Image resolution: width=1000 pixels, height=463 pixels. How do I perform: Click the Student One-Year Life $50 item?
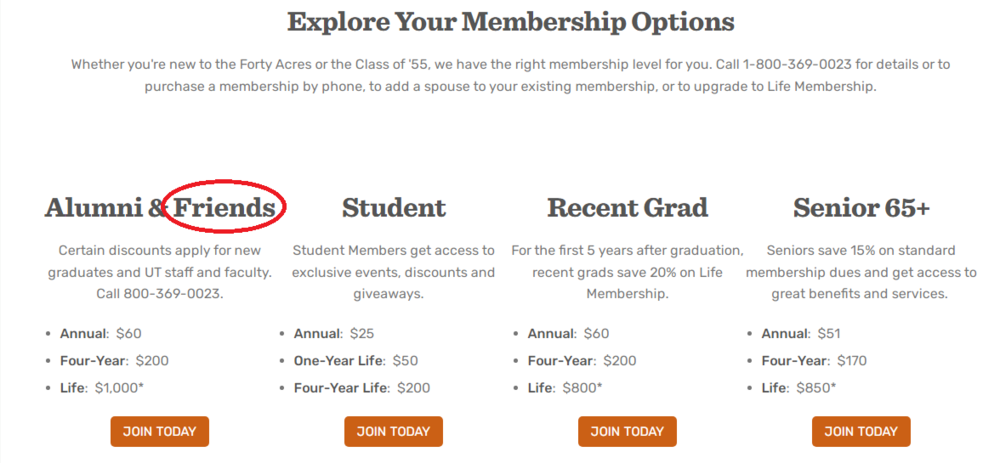click(356, 360)
